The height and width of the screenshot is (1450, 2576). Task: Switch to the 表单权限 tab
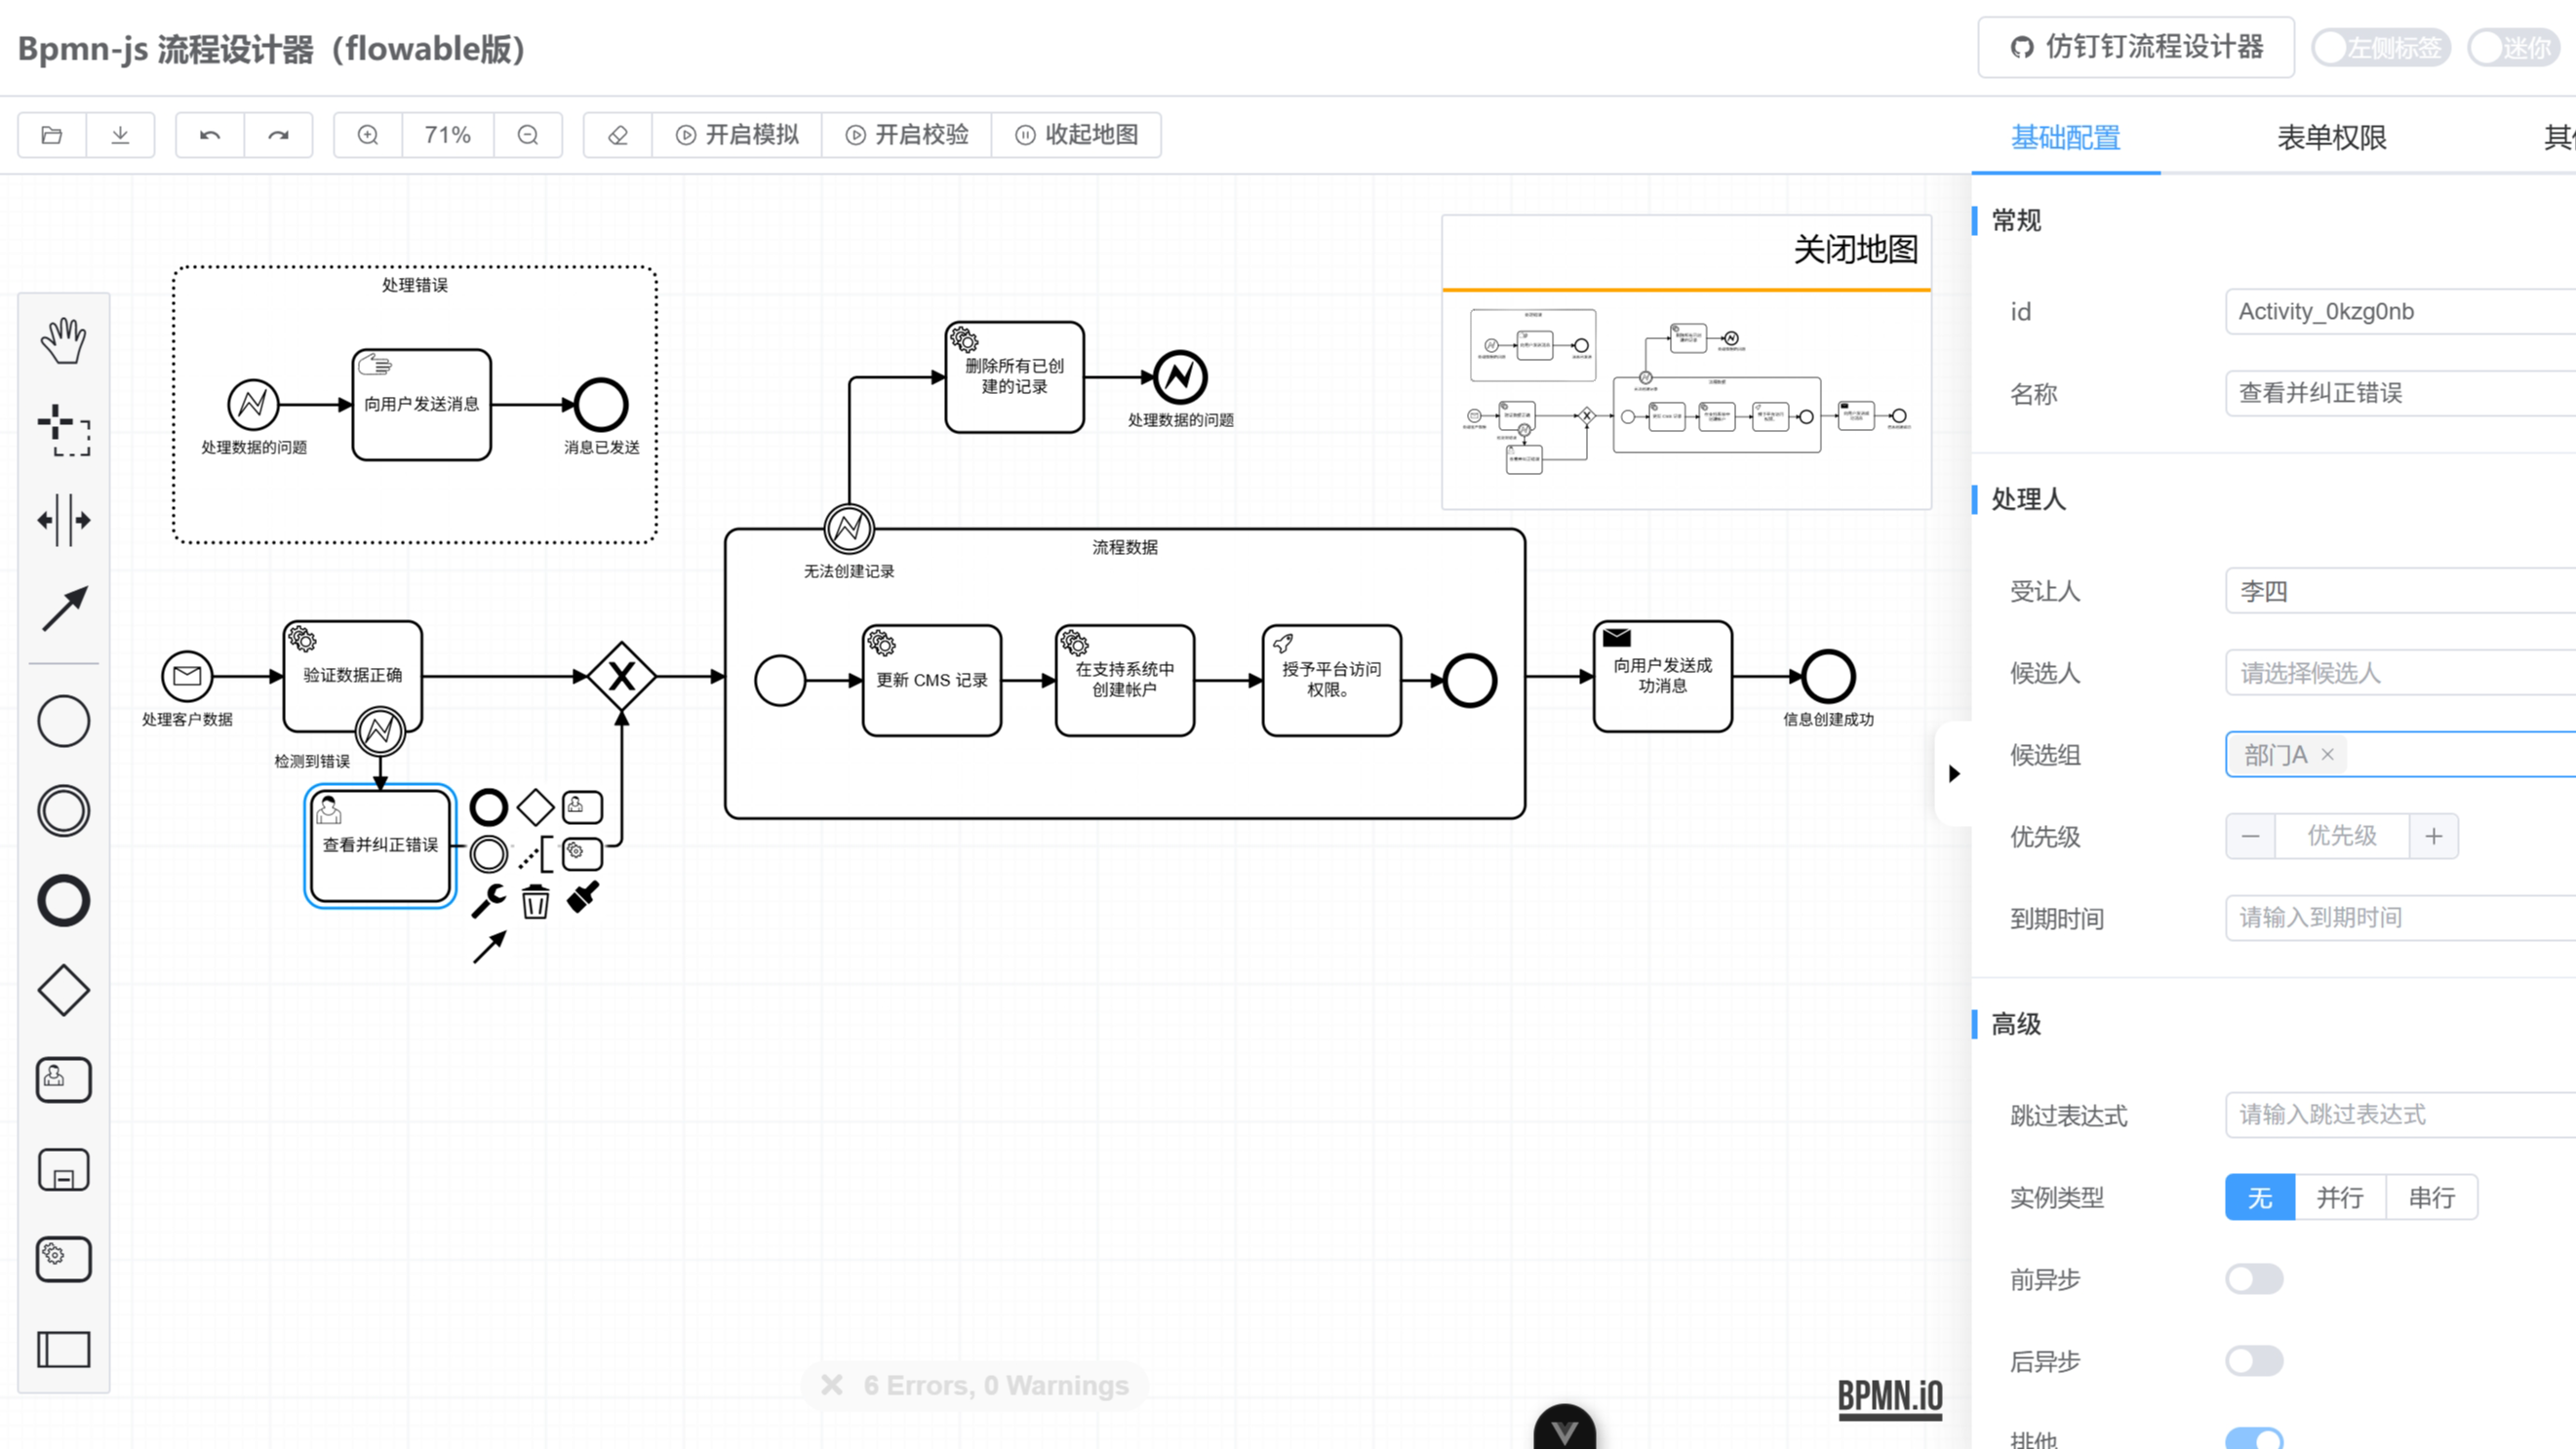coord(2331,137)
